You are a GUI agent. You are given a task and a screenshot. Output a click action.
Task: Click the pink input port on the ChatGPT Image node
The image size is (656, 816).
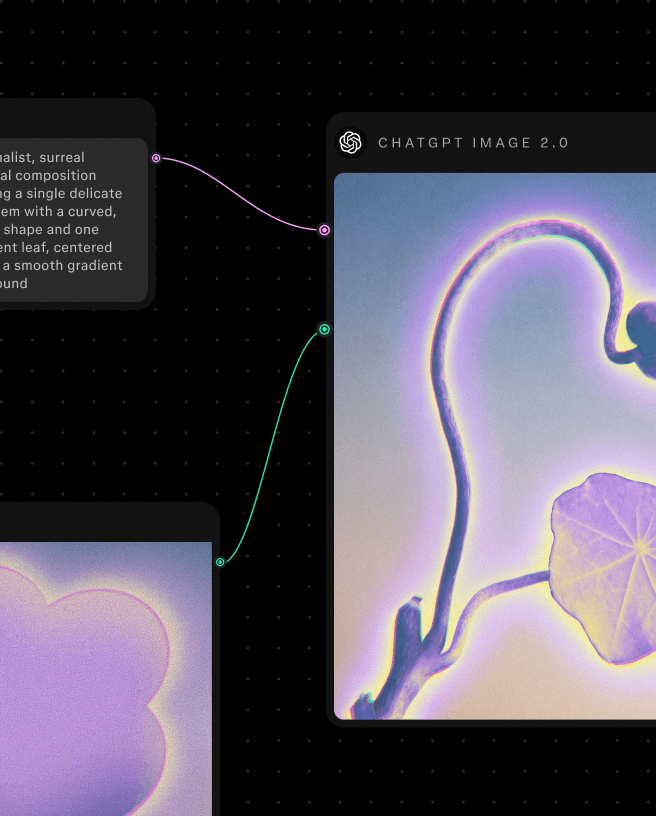(324, 230)
